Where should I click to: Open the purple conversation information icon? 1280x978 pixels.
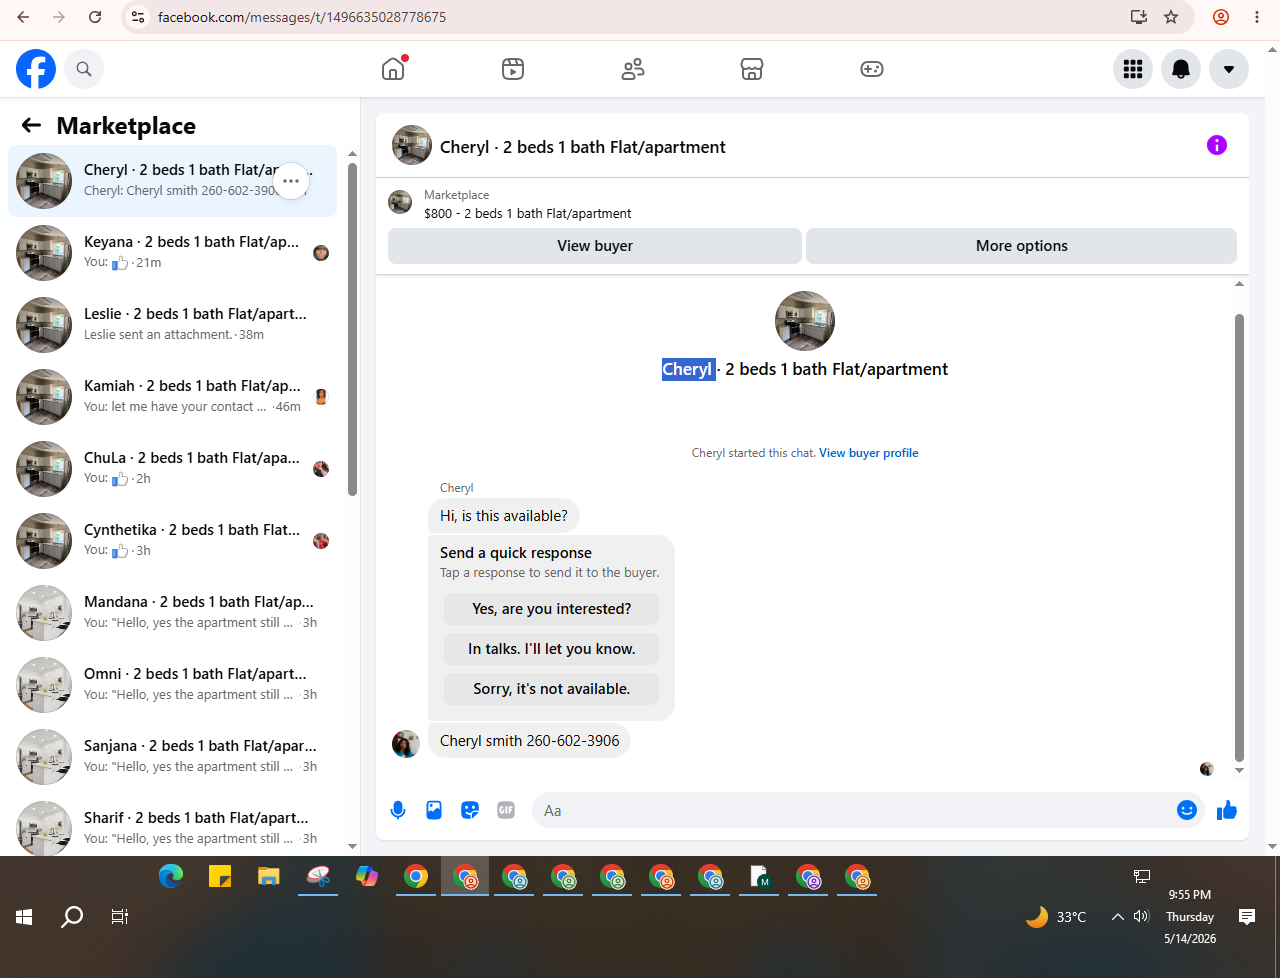1217,145
